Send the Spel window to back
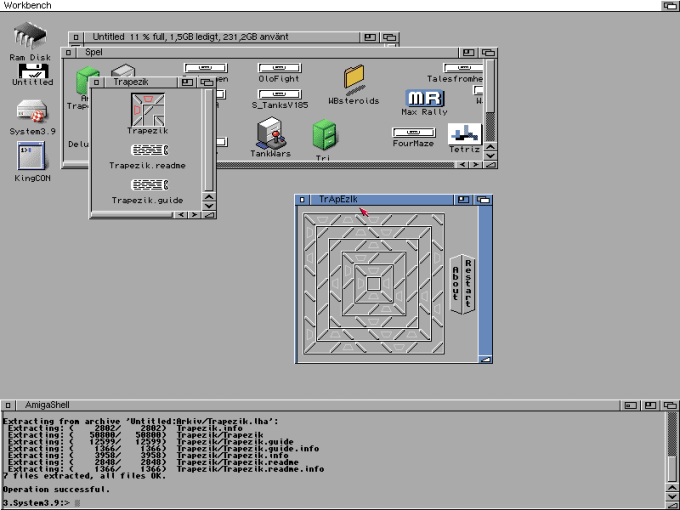This screenshot has width=680, height=510. (488, 52)
